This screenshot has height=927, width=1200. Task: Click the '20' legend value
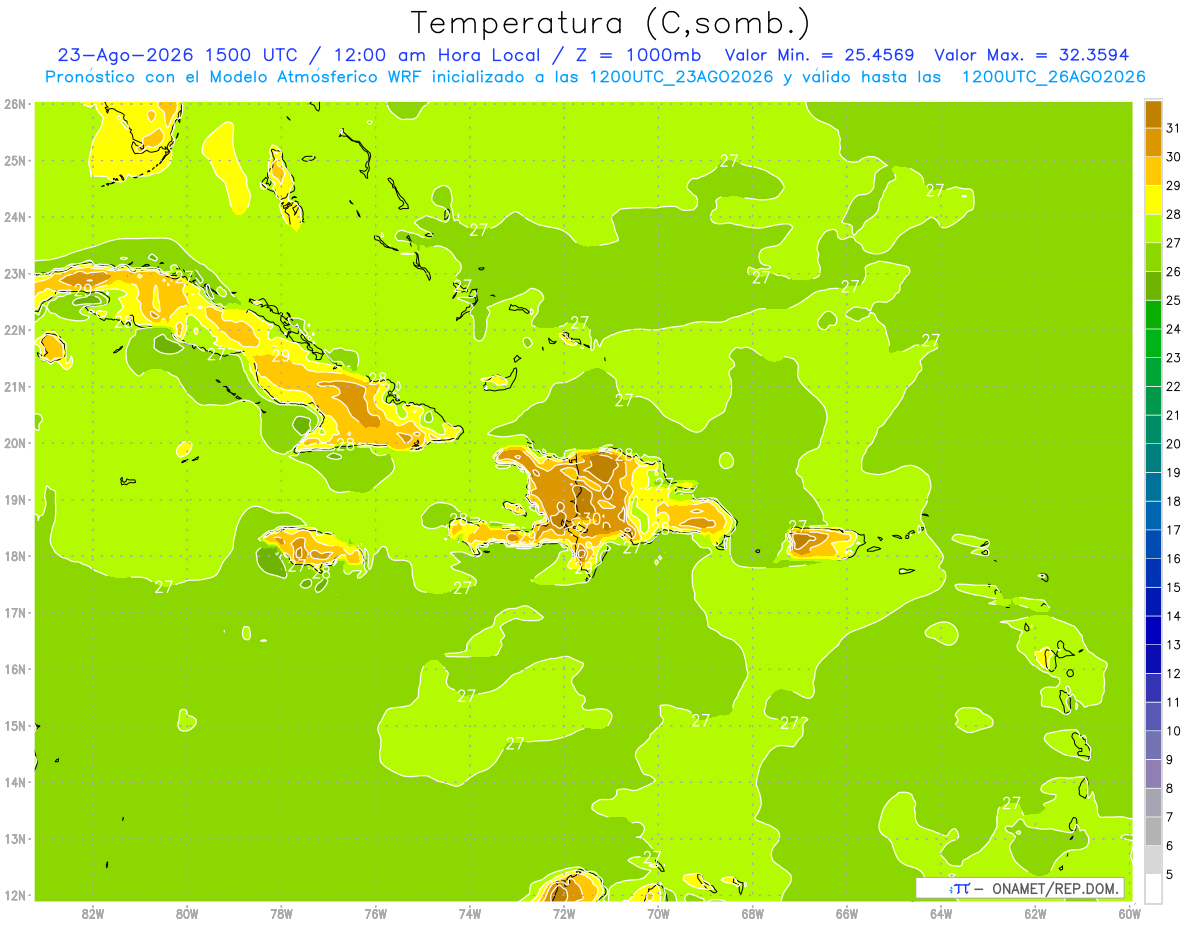pos(1173,444)
